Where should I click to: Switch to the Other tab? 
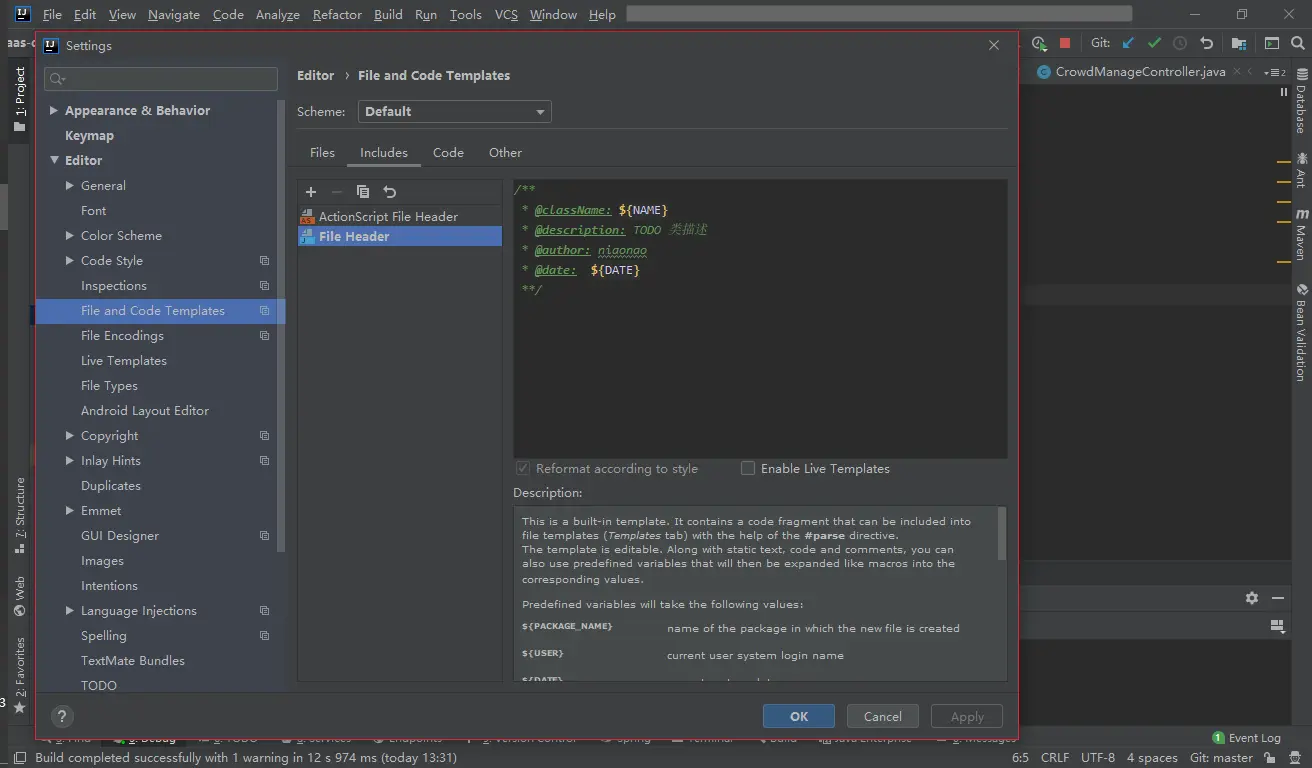505,153
